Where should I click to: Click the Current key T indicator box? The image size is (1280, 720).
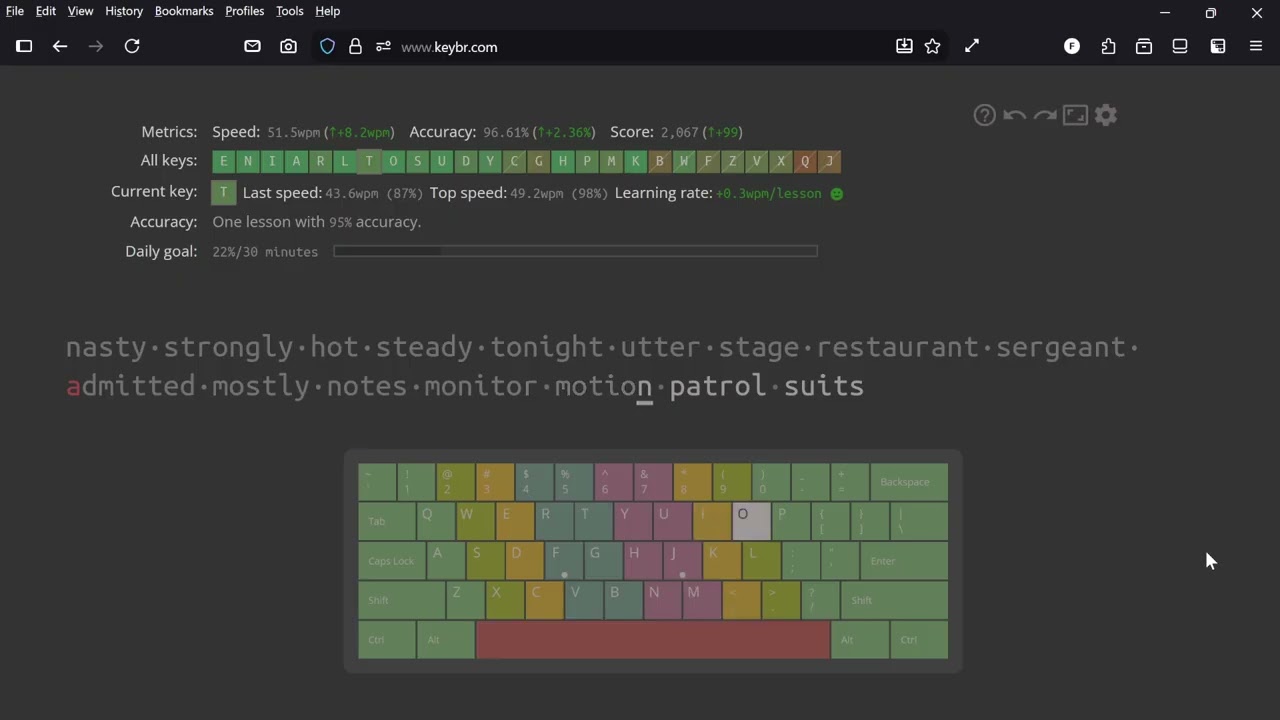coord(224,192)
